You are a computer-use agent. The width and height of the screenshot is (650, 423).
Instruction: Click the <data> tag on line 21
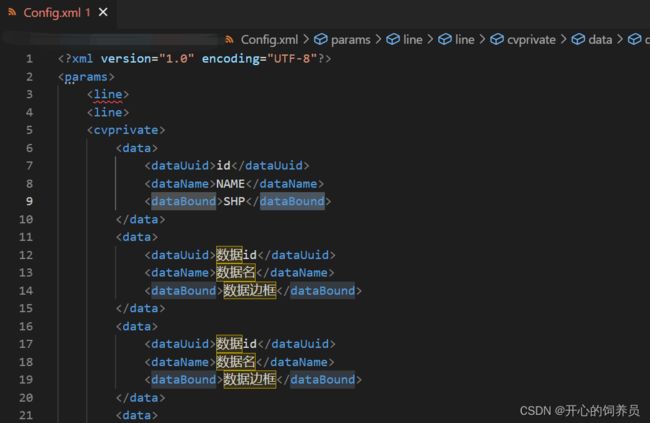(x=137, y=415)
